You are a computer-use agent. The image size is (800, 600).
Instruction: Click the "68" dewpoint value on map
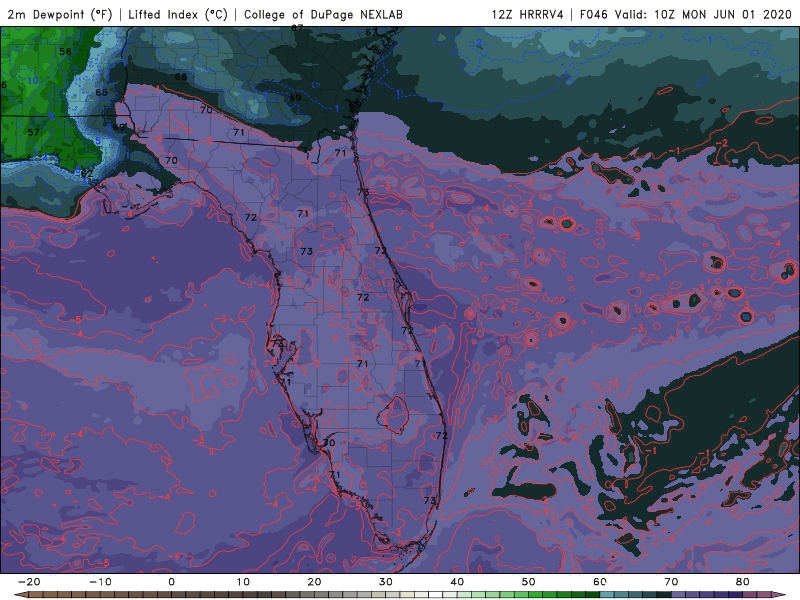[x=181, y=77]
